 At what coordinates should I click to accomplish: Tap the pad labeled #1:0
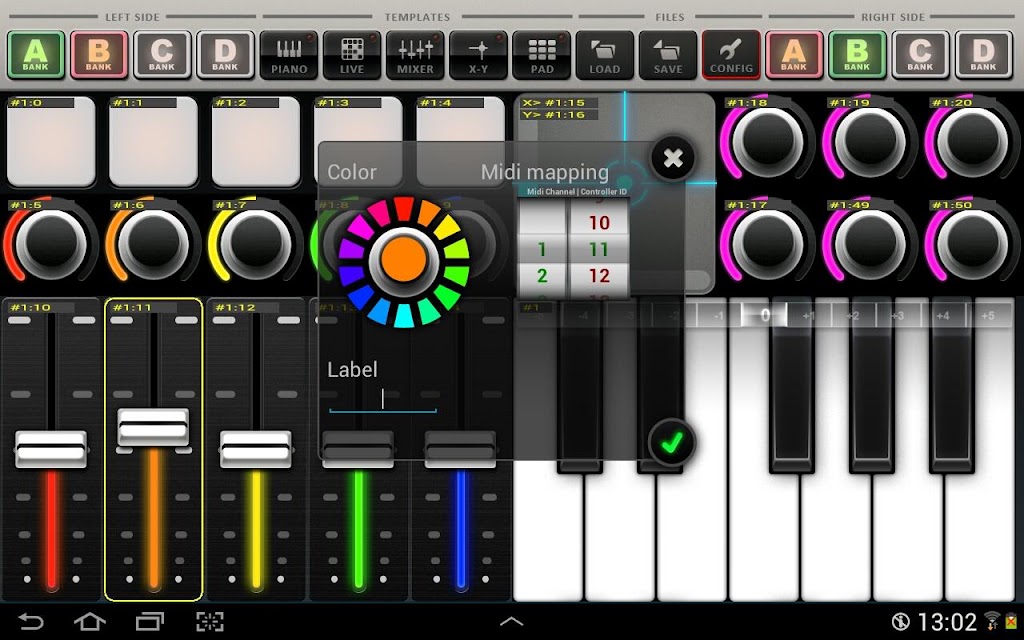[x=51, y=142]
